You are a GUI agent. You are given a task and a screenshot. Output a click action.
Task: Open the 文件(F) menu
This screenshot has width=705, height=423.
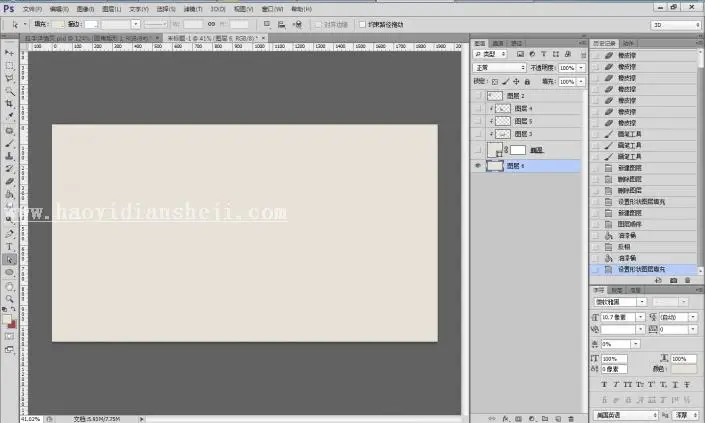click(32, 9)
